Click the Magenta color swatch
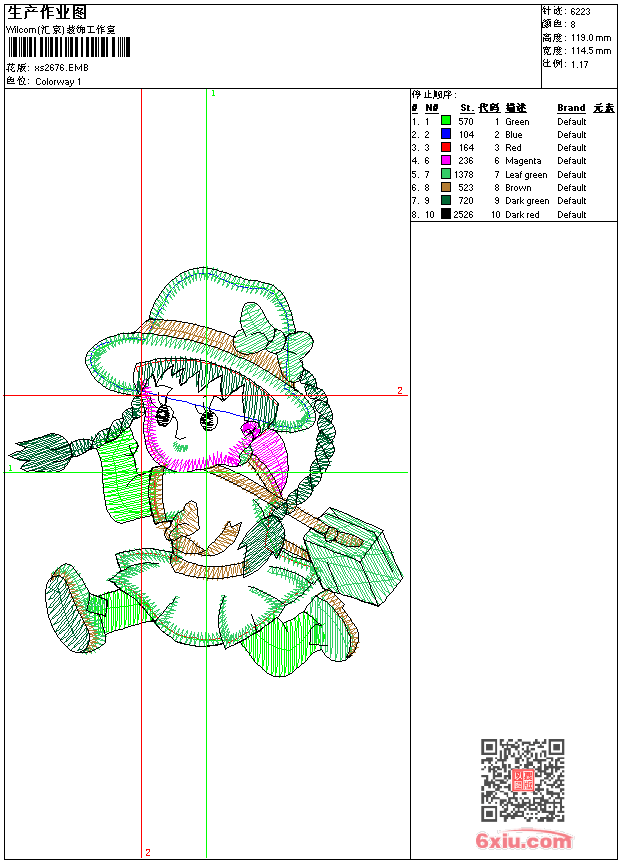 click(x=446, y=160)
